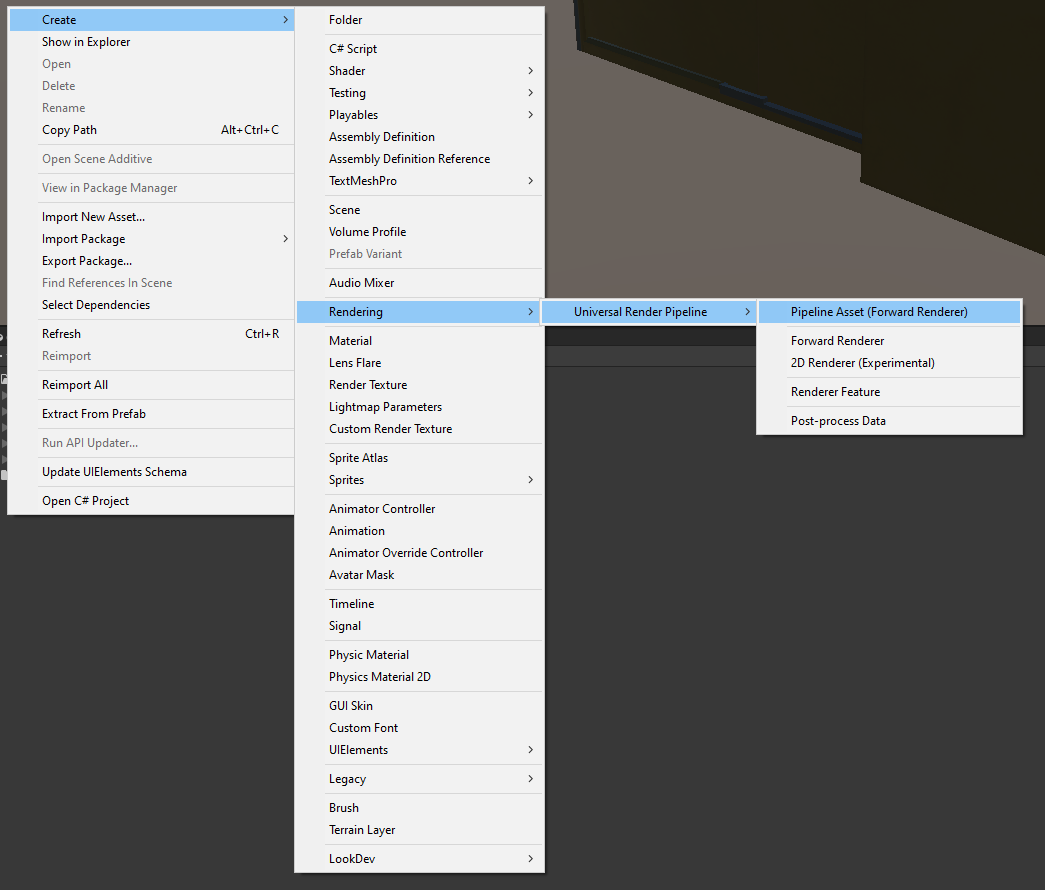The height and width of the screenshot is (890, 1045).
Task: Create a new Folder
Action: pyautogui.click(x=419, y=20)
